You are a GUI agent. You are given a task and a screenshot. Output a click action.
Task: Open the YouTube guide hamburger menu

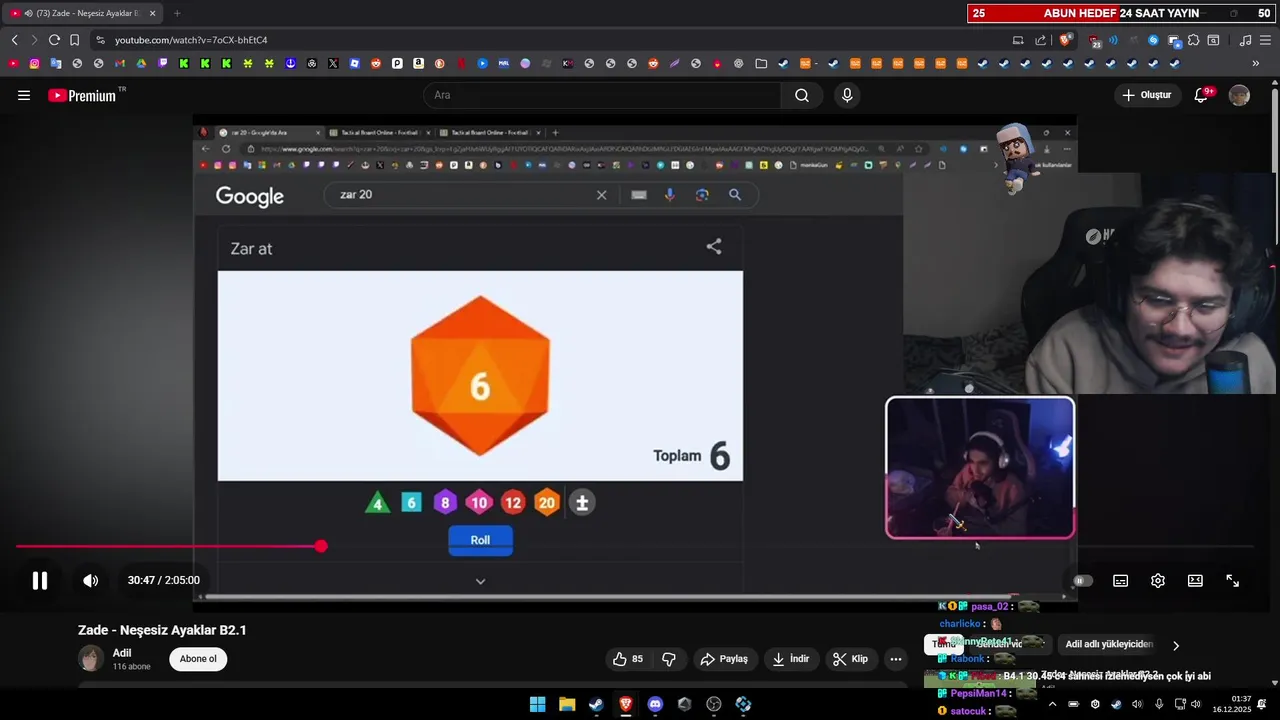(x=24, y=95)
